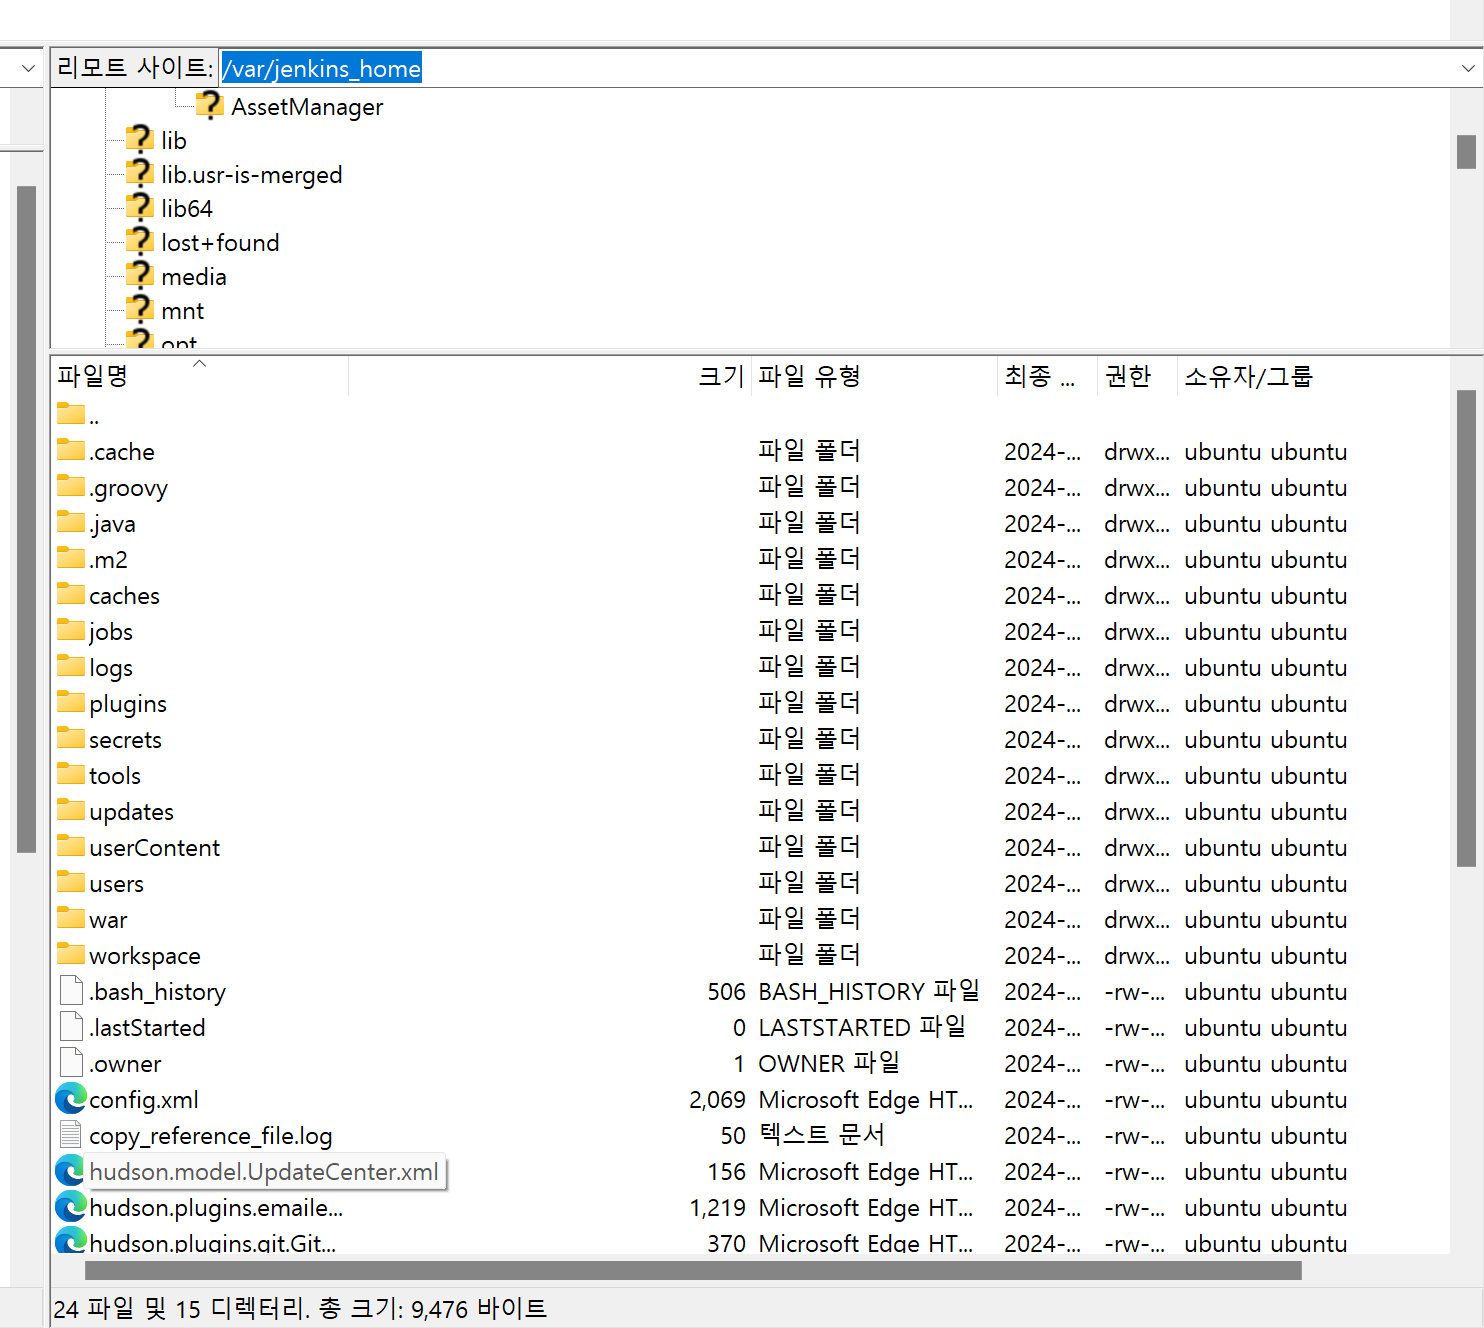Viewport: 1484px width, 1328px height.
Task: Select the lib.usr-is-merged tree label
Action: [252, 175]
